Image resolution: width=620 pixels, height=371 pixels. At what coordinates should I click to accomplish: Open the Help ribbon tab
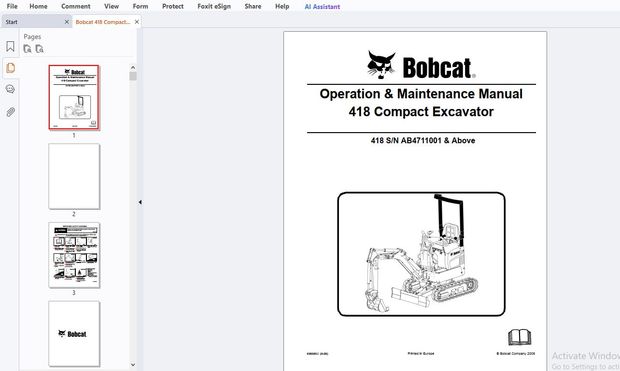coord(282,6)
